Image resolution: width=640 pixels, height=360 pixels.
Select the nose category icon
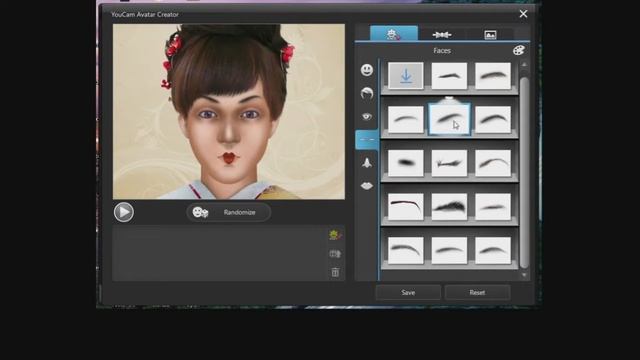pos(367,163)
